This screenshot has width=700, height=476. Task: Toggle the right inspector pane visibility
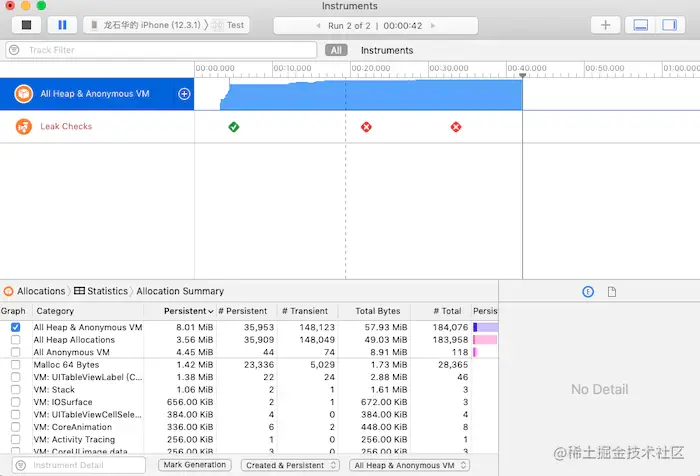tap(670, 25)
